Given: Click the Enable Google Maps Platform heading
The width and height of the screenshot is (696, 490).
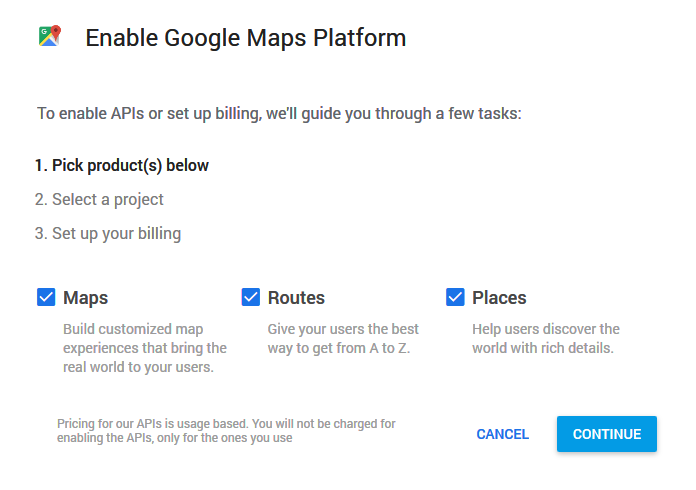Looking at the screenshot, I should pyautogui.click(x=245, y=38).
